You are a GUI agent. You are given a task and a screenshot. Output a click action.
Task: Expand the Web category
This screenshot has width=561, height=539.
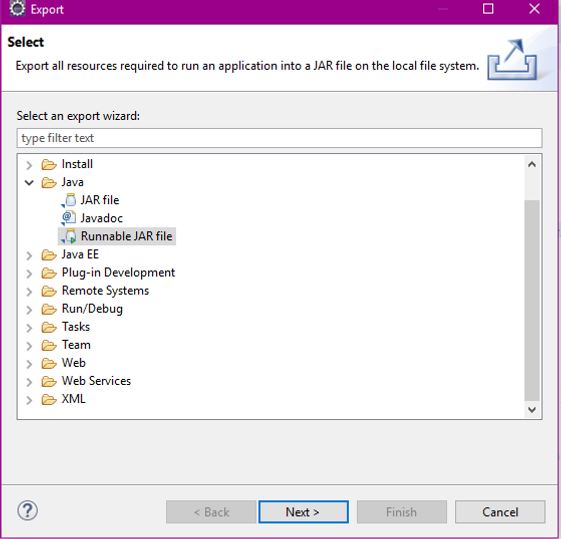click(29, 364)
